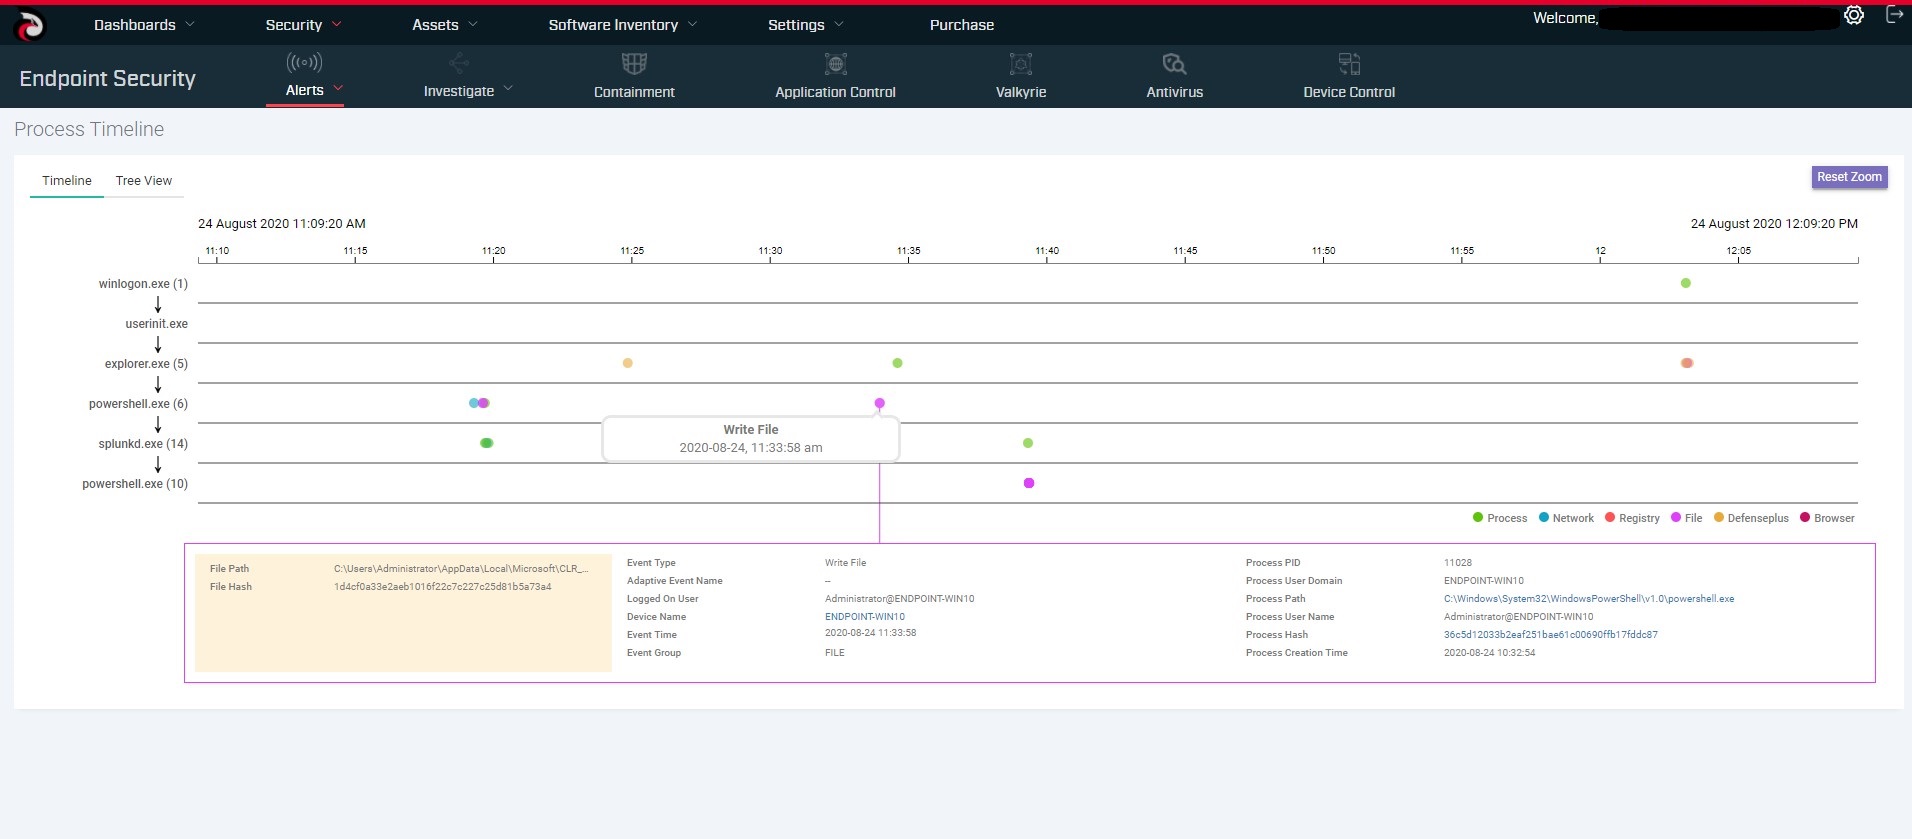Open the powershell.exe process path link
Image resolution: width=1912 pixels, height=839 pixels.
[x=1589, y=599]
